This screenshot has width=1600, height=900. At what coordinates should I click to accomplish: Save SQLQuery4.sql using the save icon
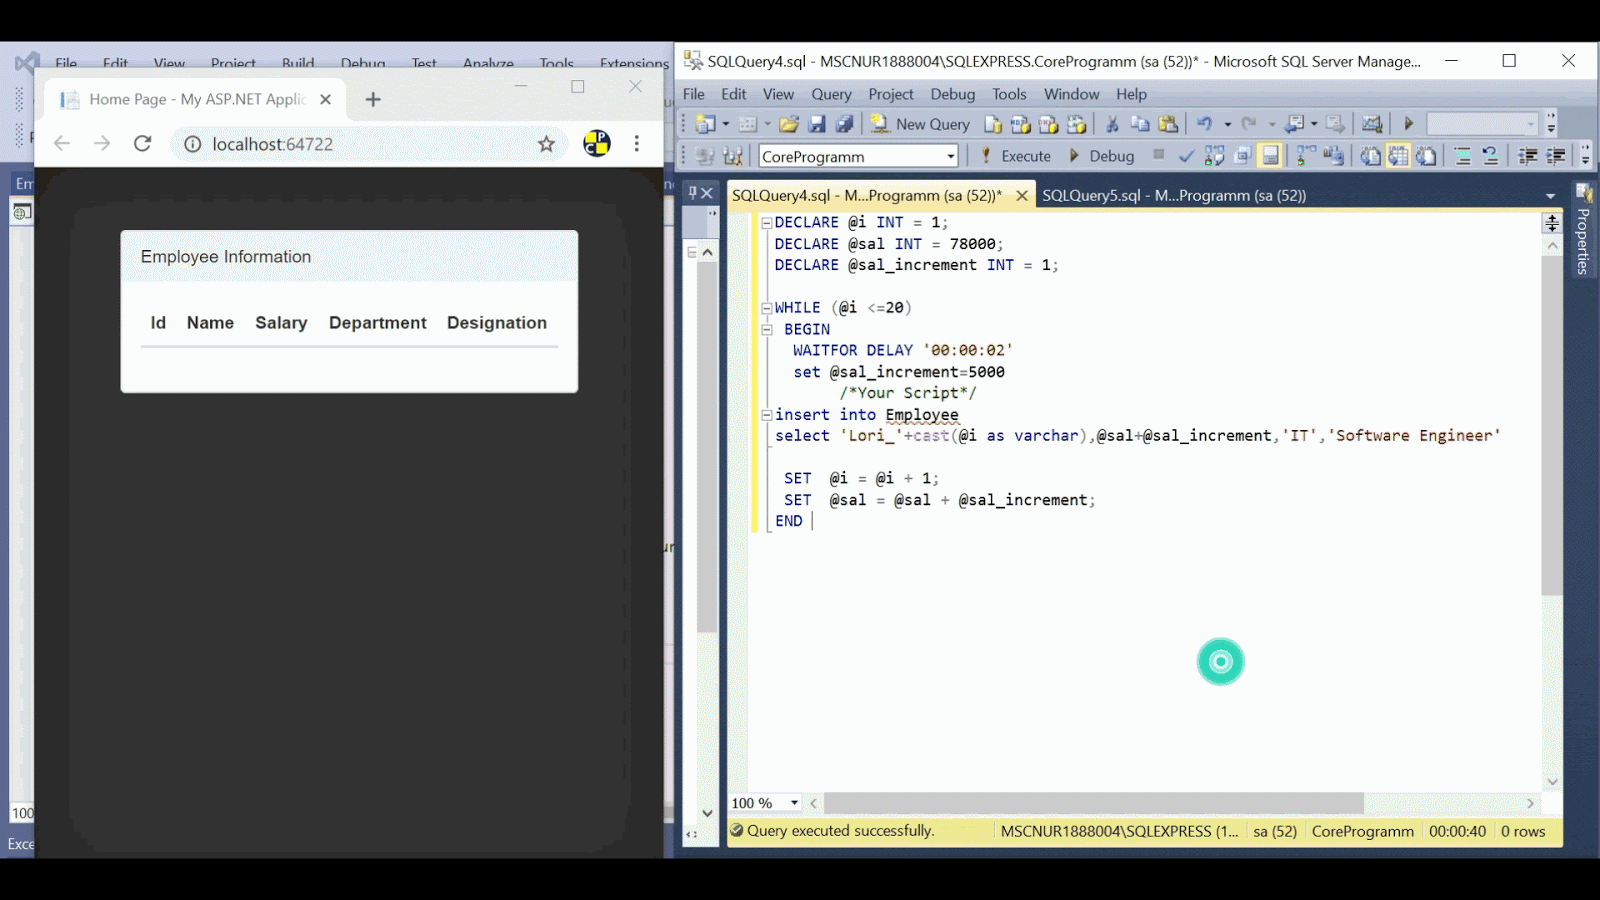point(818,123)
